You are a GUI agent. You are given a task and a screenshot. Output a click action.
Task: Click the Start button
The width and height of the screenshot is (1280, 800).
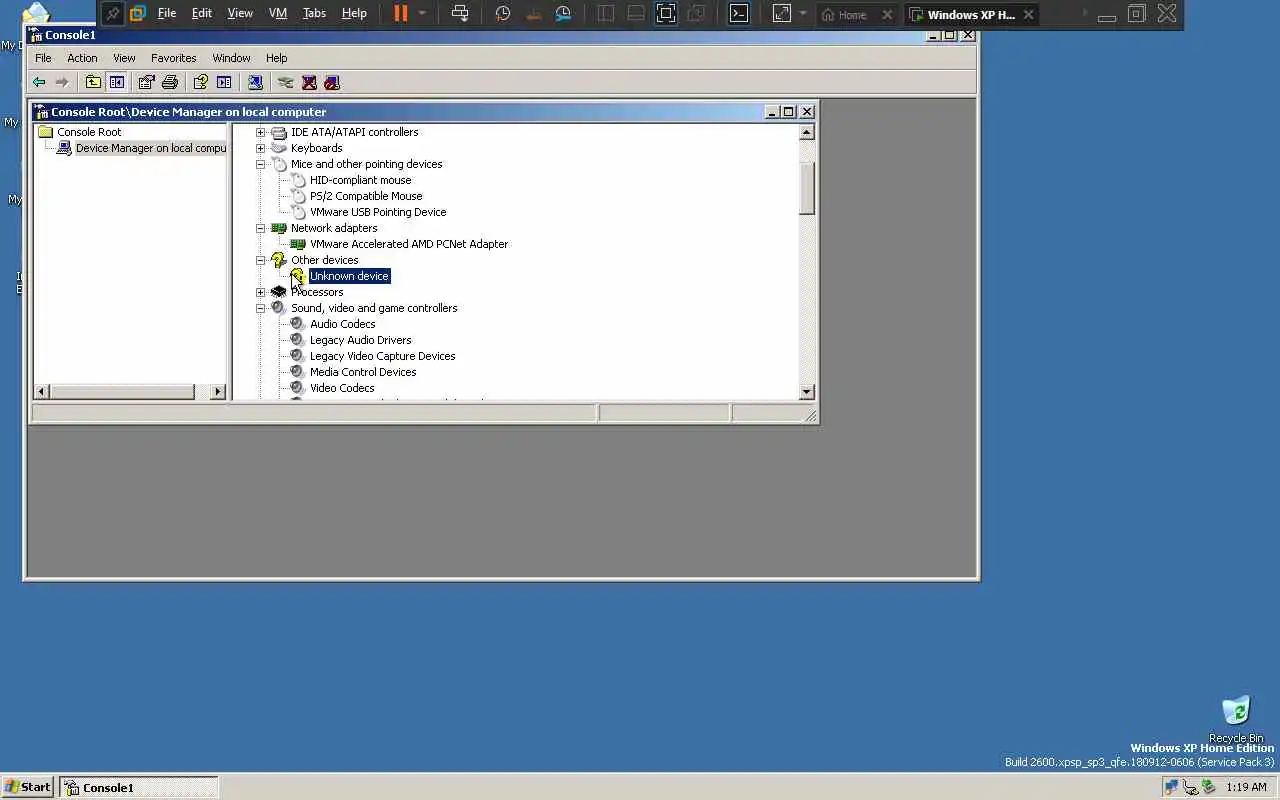[x=28, y=787]
